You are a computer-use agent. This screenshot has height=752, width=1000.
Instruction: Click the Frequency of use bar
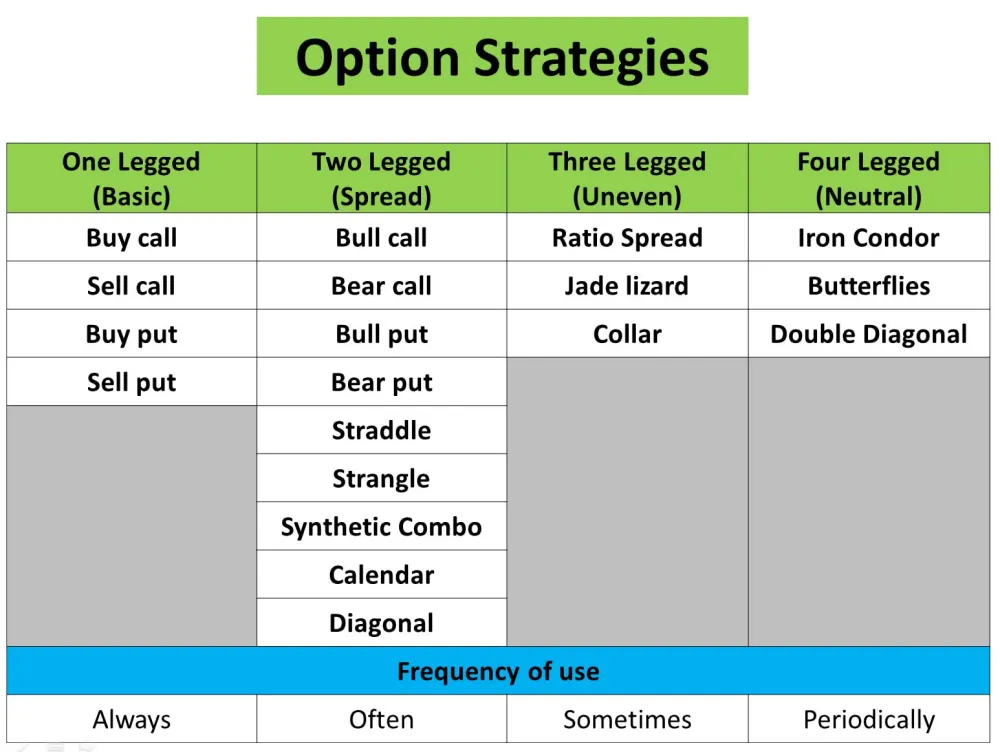point(498,670)
